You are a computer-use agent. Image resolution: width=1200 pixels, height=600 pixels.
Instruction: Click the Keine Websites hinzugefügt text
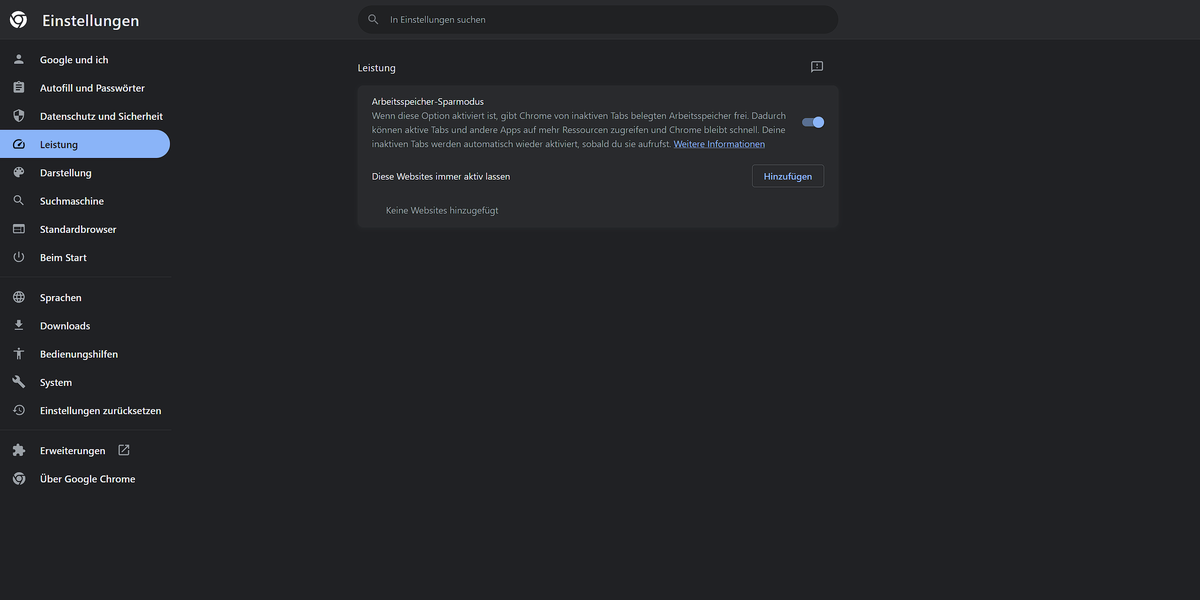pos(442,210)
